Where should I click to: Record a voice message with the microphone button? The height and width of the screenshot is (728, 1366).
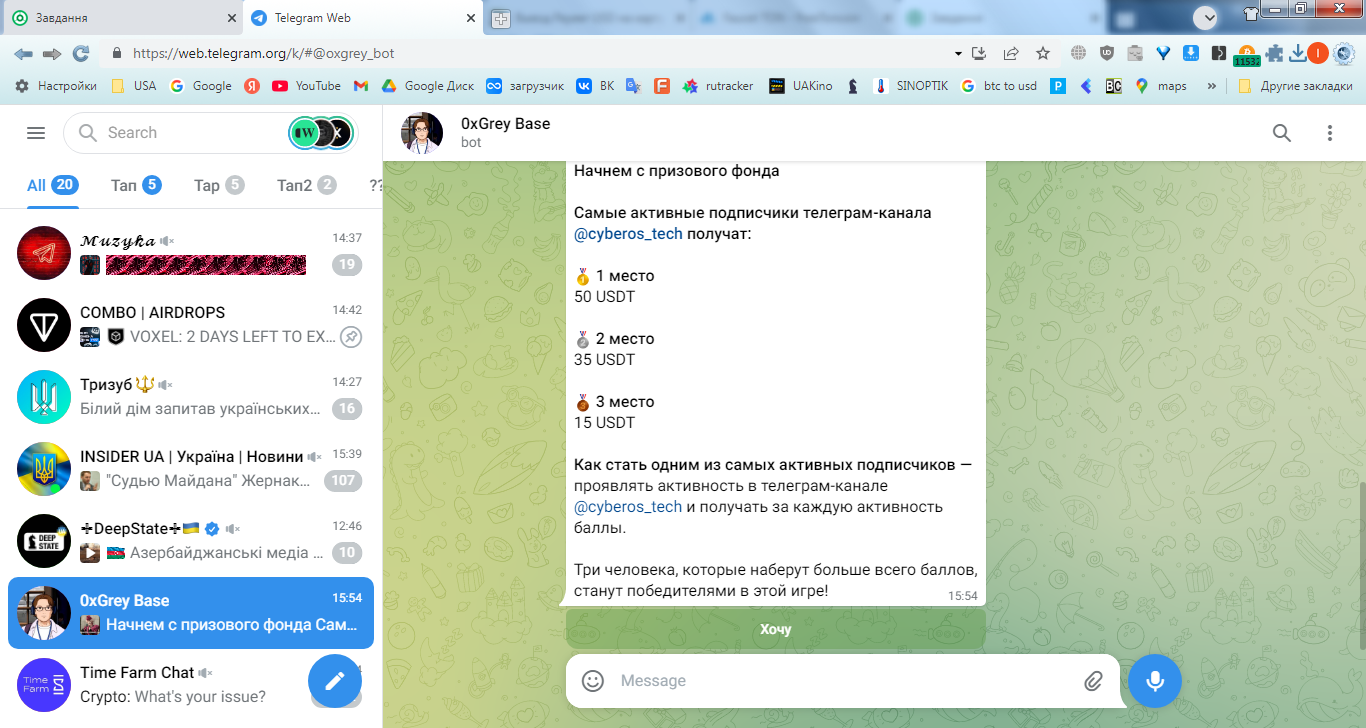(x=1155, y=681)
